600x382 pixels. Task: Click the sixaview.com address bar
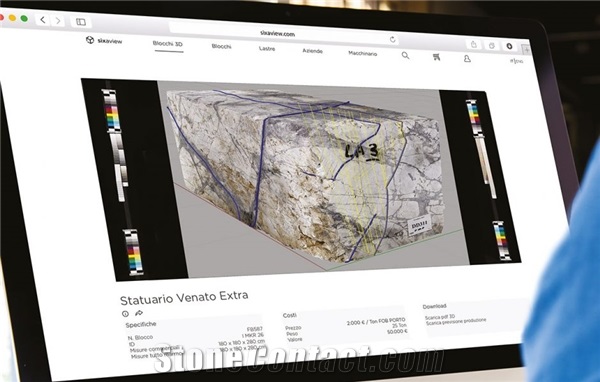283,34
